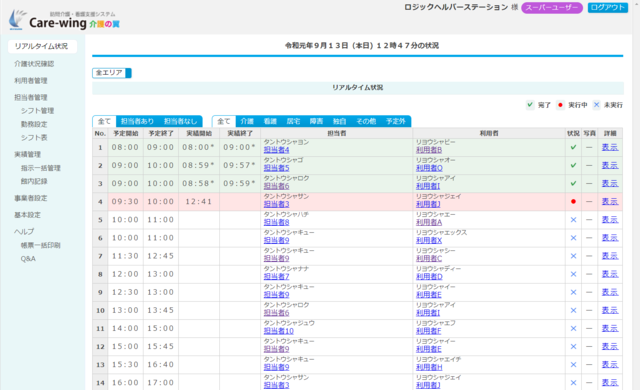Image resolution: width=640 pixels, height=390 pixels.
Task: Filter by 居宅 service tab
Action: 293,121
